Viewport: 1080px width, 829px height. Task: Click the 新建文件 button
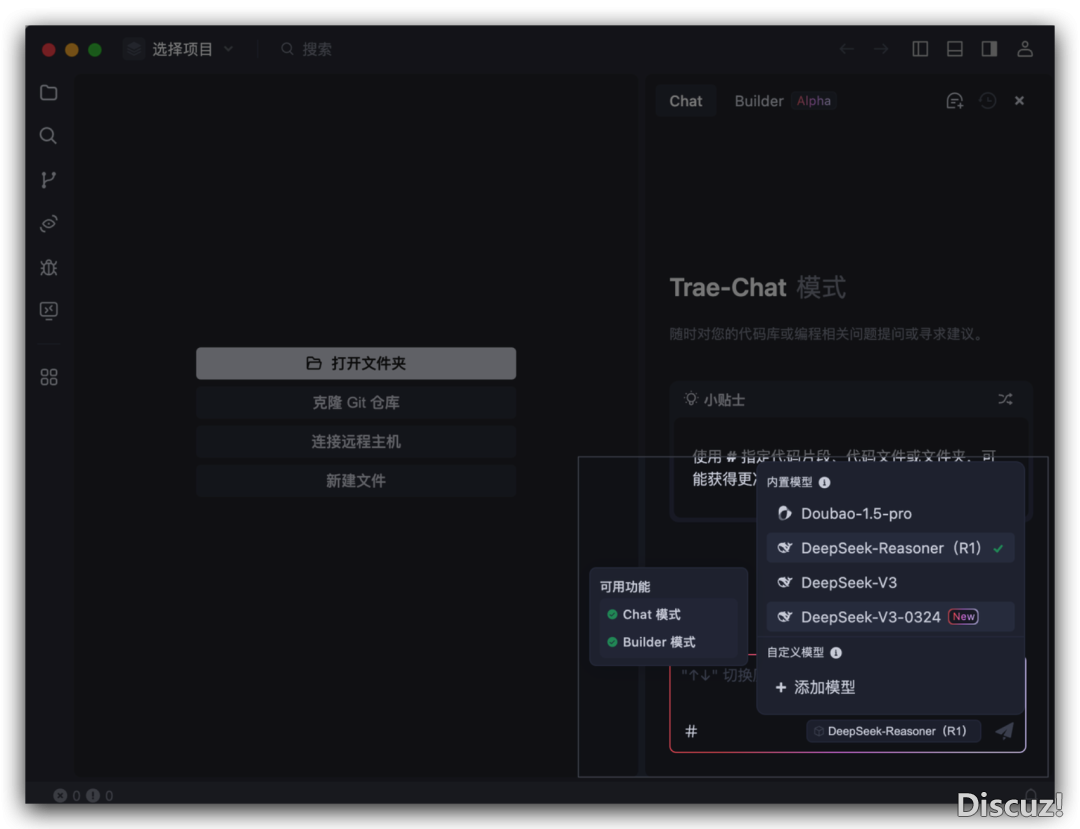coord(356,481)
